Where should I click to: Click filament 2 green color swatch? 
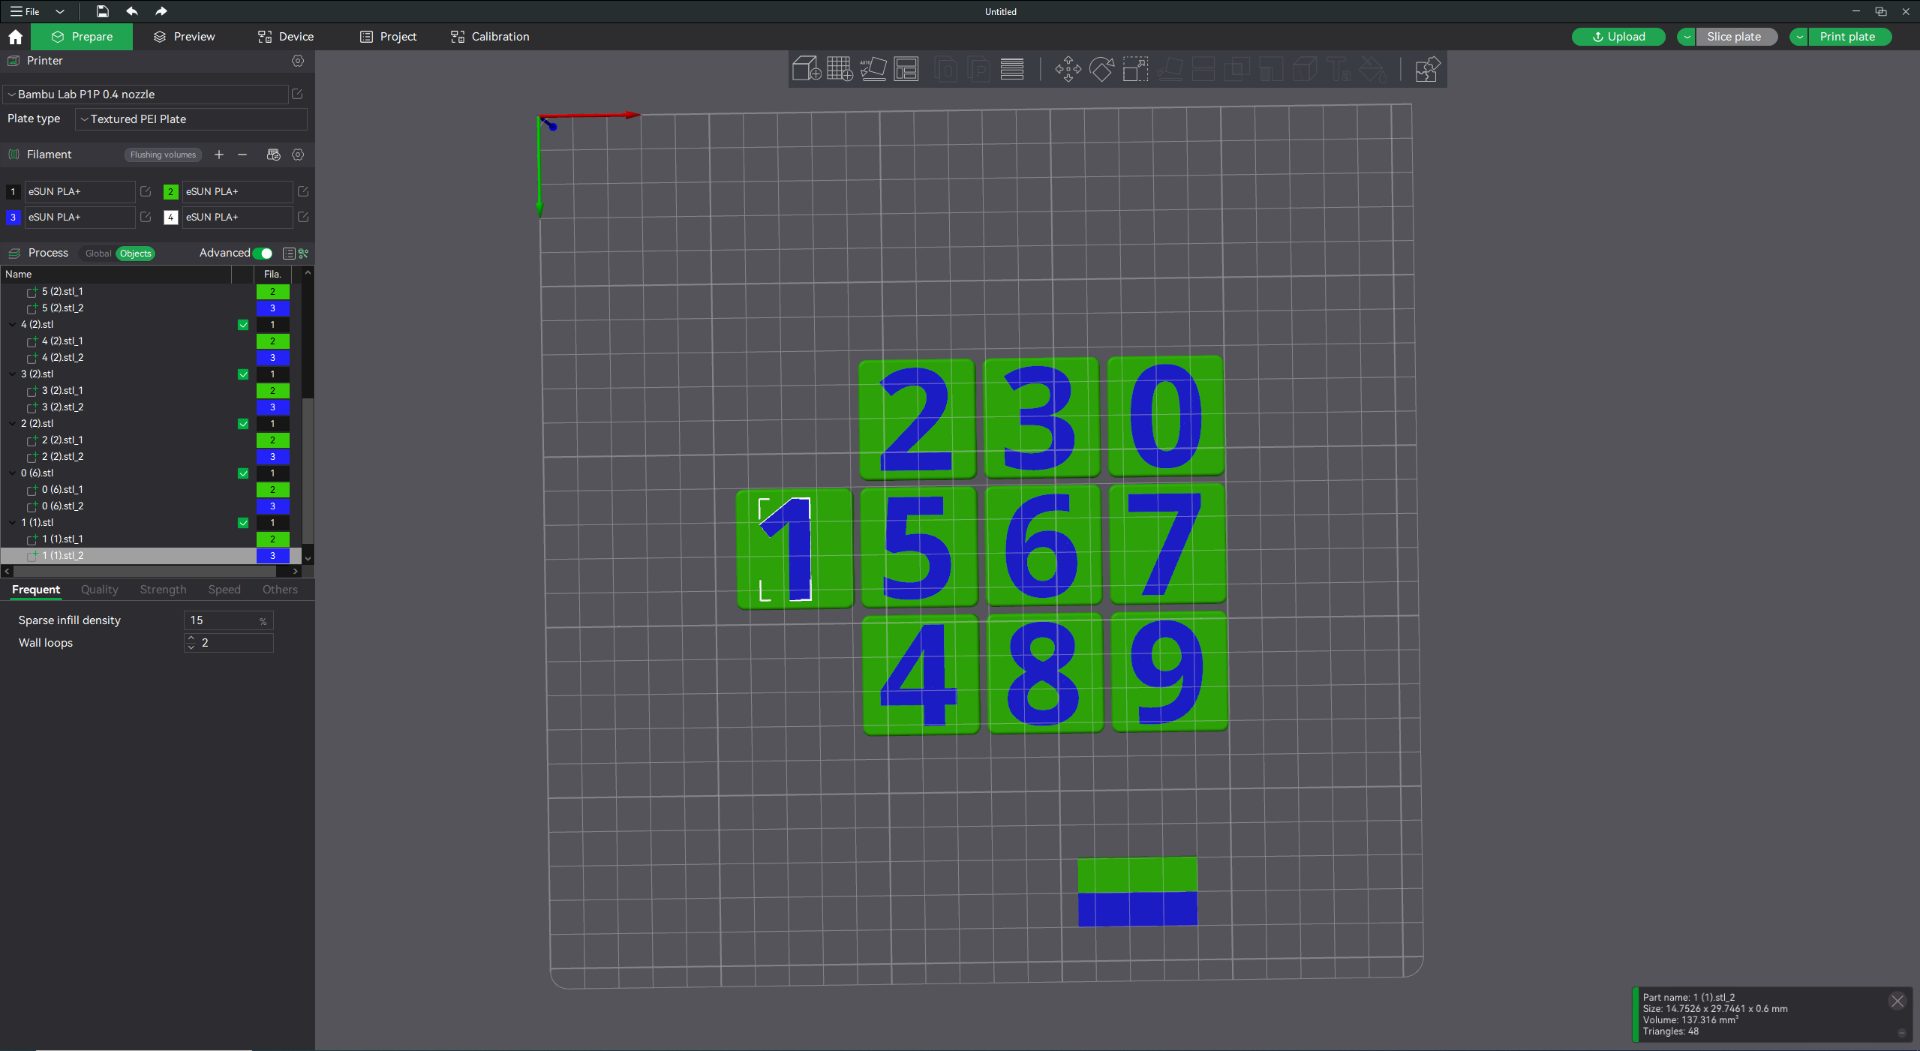click(x=171, y=192)
